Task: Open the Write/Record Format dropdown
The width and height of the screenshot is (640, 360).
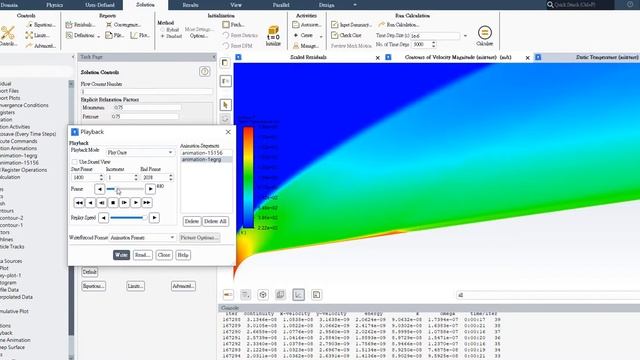Action: 142,238
